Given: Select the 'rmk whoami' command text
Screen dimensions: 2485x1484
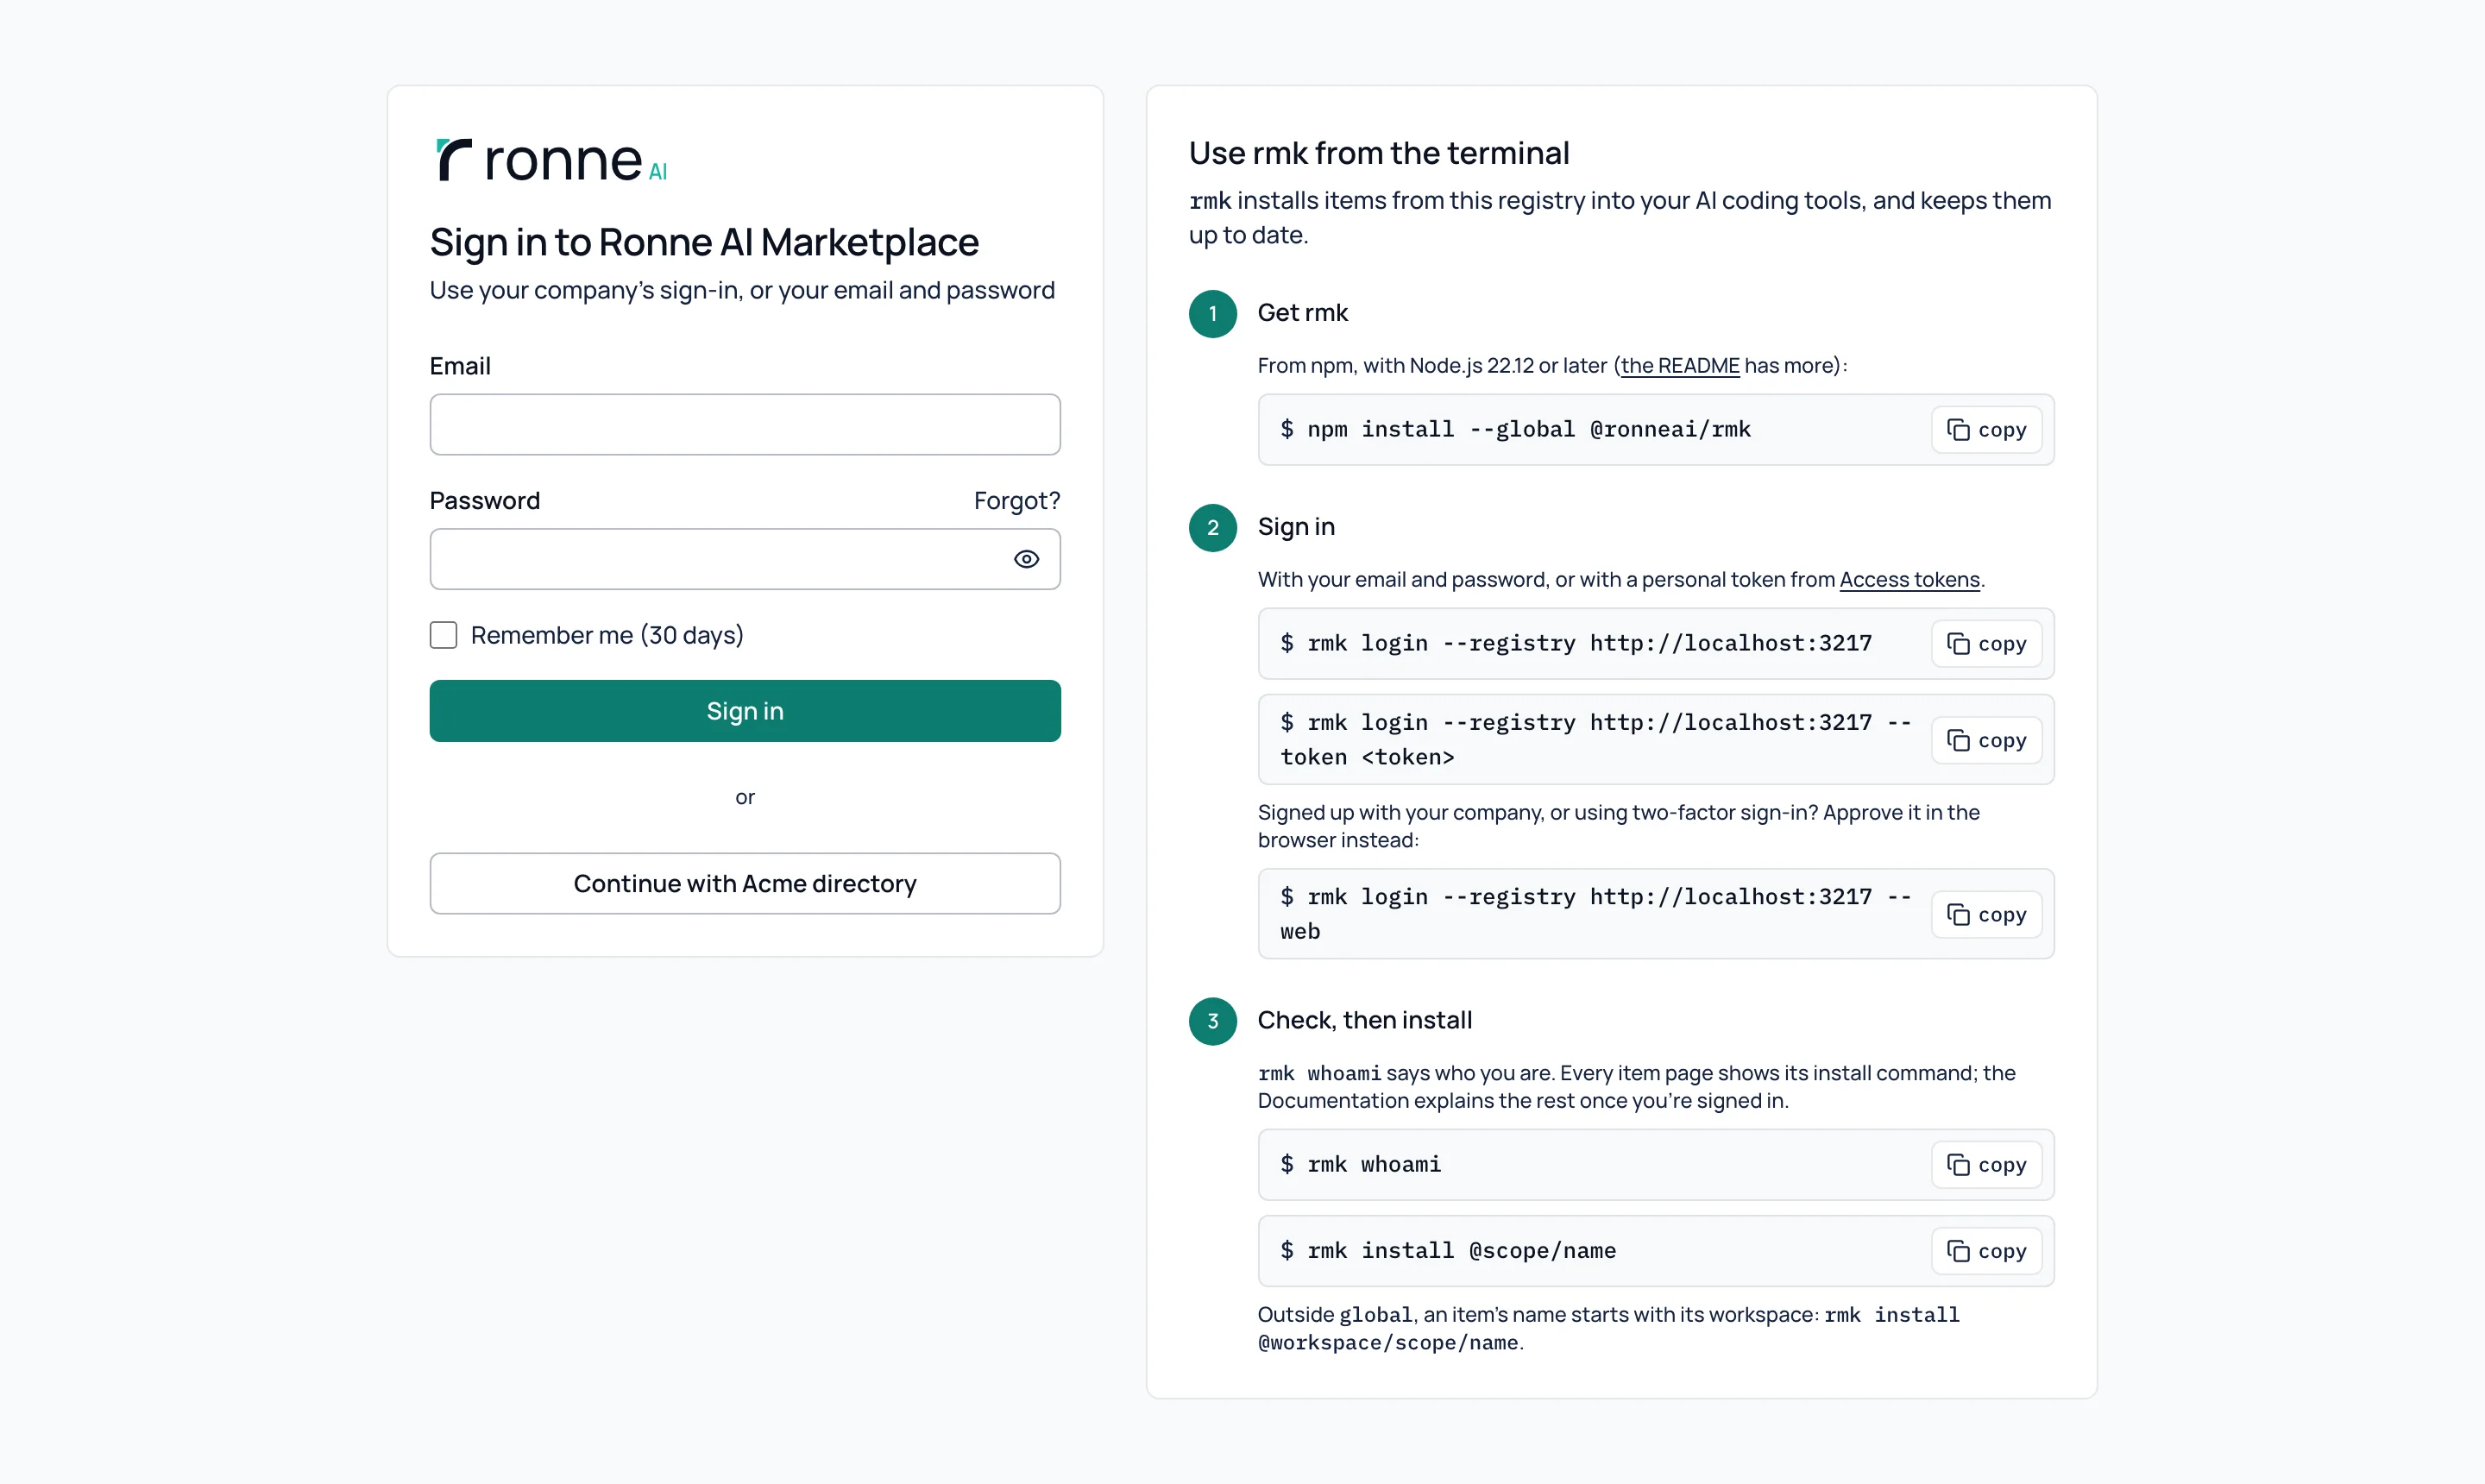Looking at the screenshot, I should coord(1374,1165).
